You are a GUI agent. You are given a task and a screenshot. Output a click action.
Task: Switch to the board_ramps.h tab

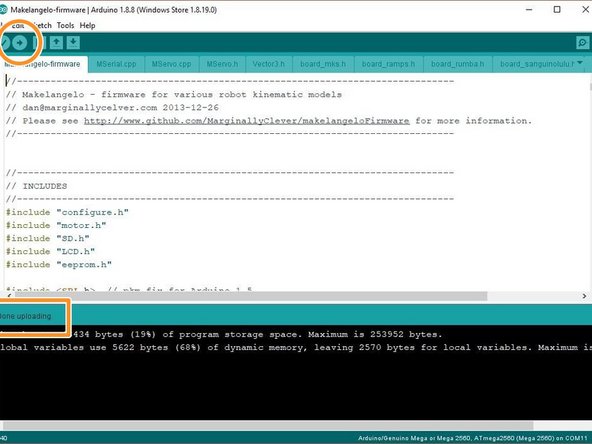tap(388, 64)
